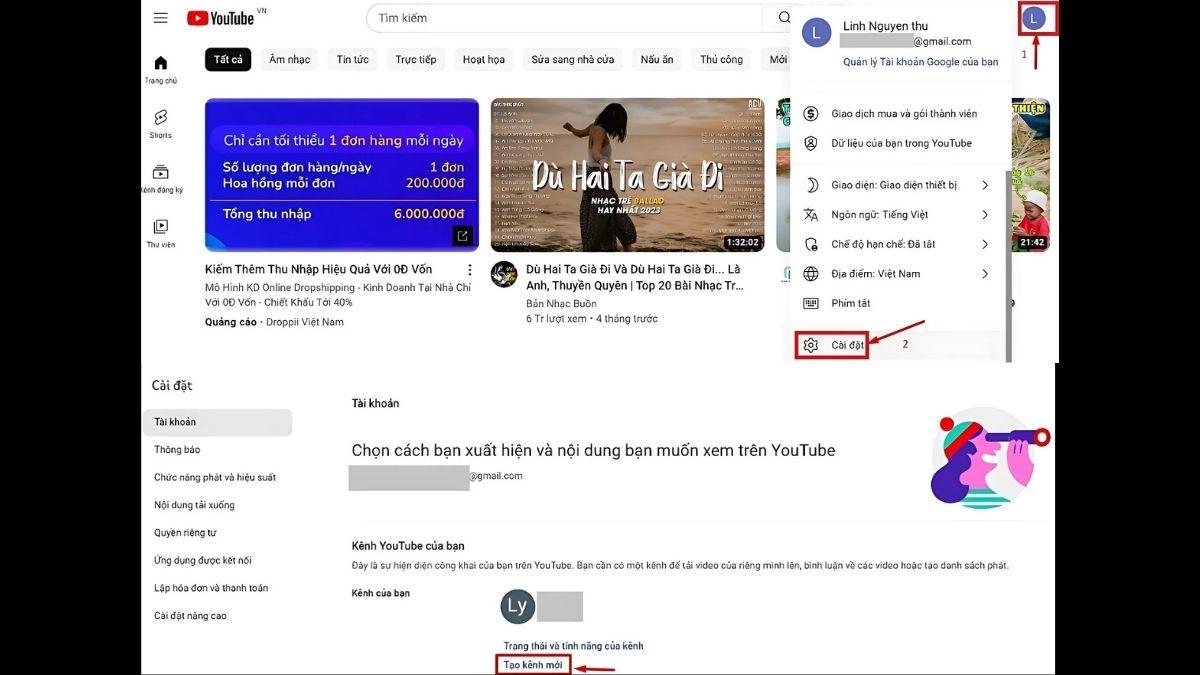Screen dimensions: 1200x675
Task: Click the L avatar in account menu
Action: point(817,33)
